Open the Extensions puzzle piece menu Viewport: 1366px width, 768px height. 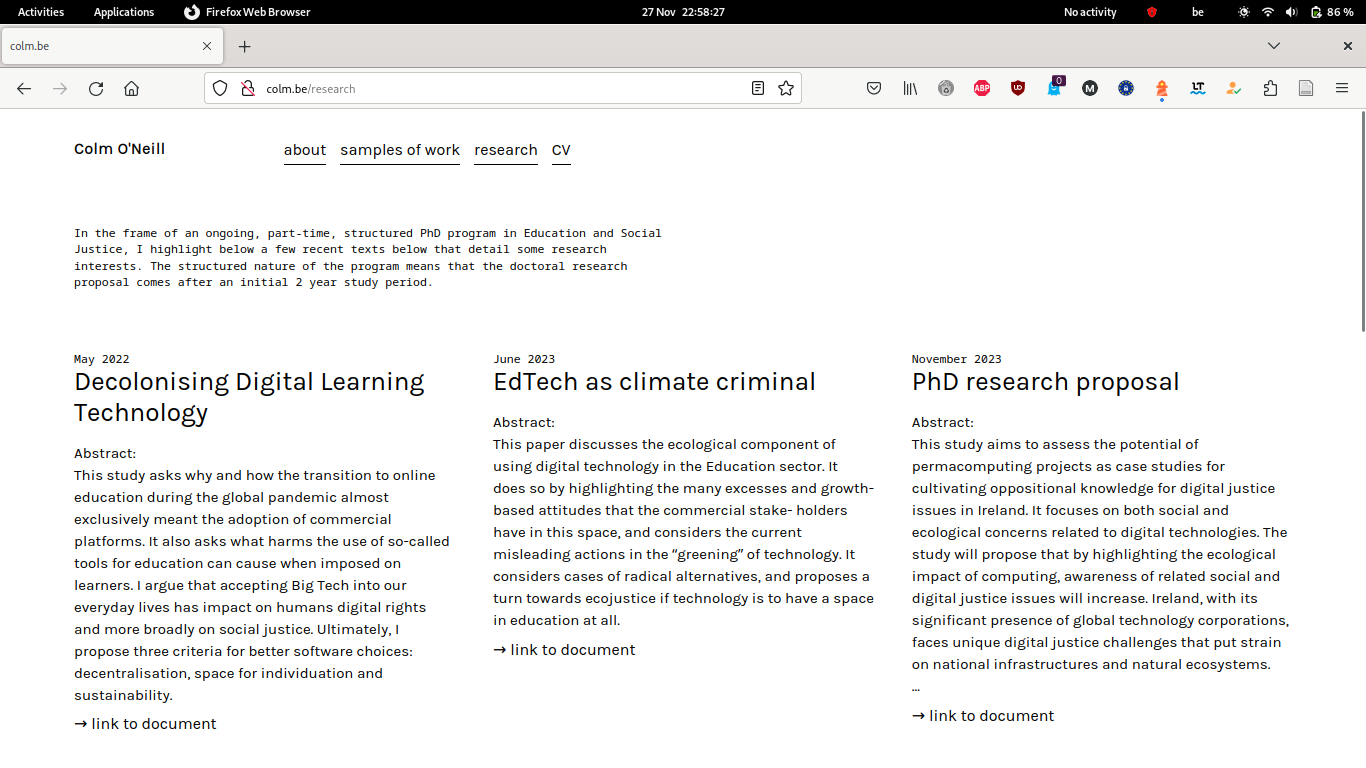coord(1270,88)
